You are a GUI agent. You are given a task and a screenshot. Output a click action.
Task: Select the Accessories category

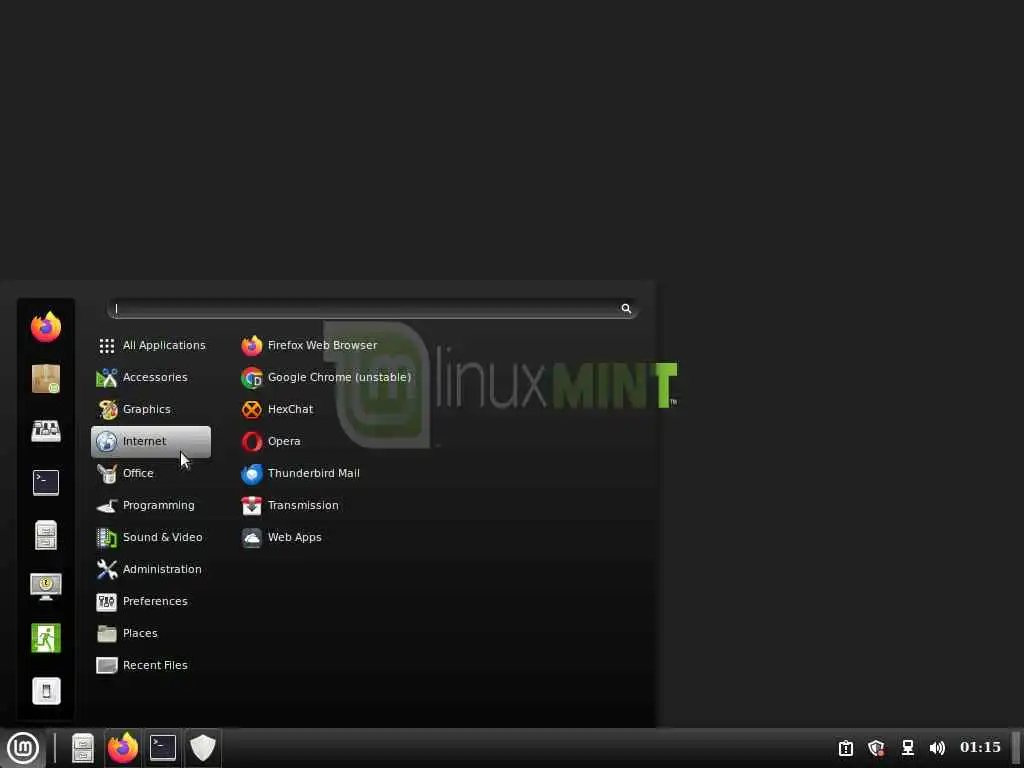tap(151, 377)
